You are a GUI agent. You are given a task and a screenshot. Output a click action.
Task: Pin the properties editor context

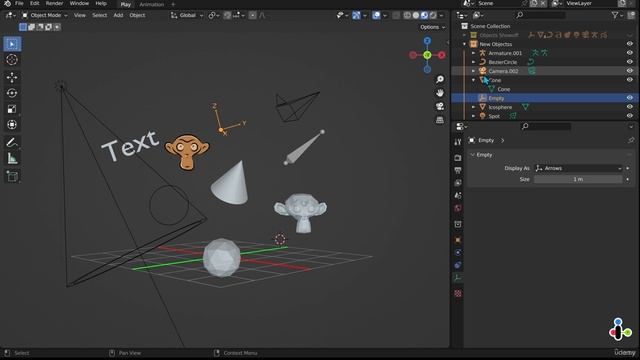click(x=631, y=140)
